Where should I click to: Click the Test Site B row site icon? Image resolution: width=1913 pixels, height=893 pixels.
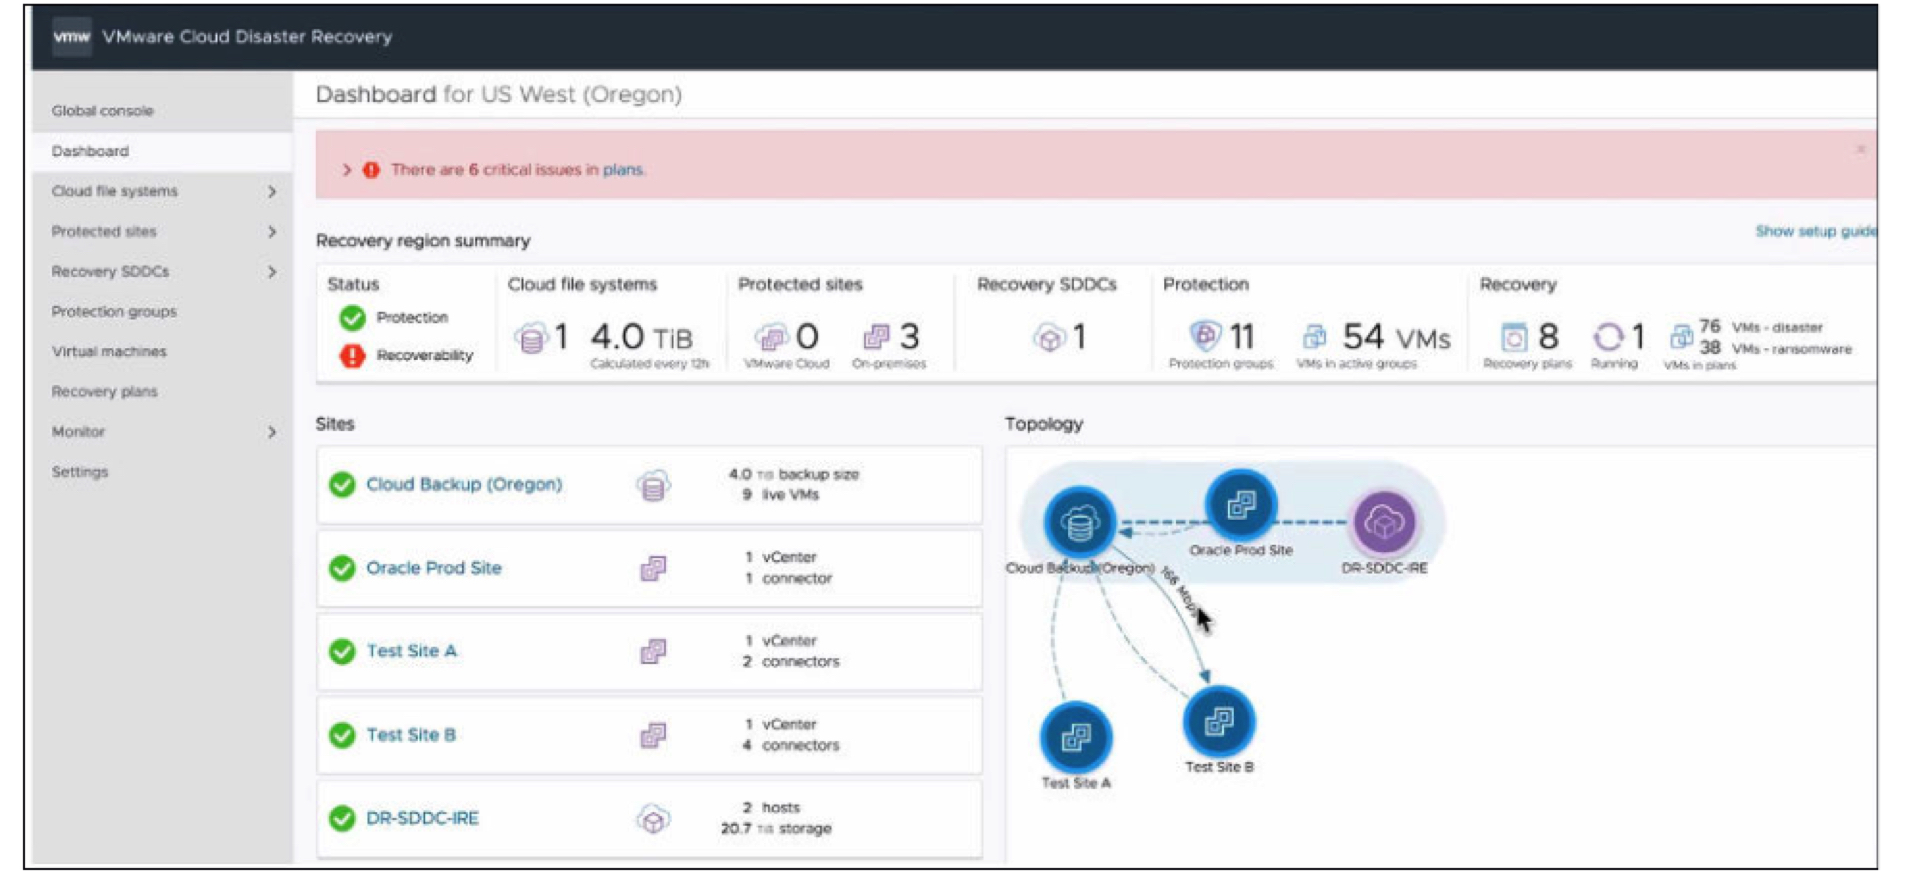click(653, 736)
